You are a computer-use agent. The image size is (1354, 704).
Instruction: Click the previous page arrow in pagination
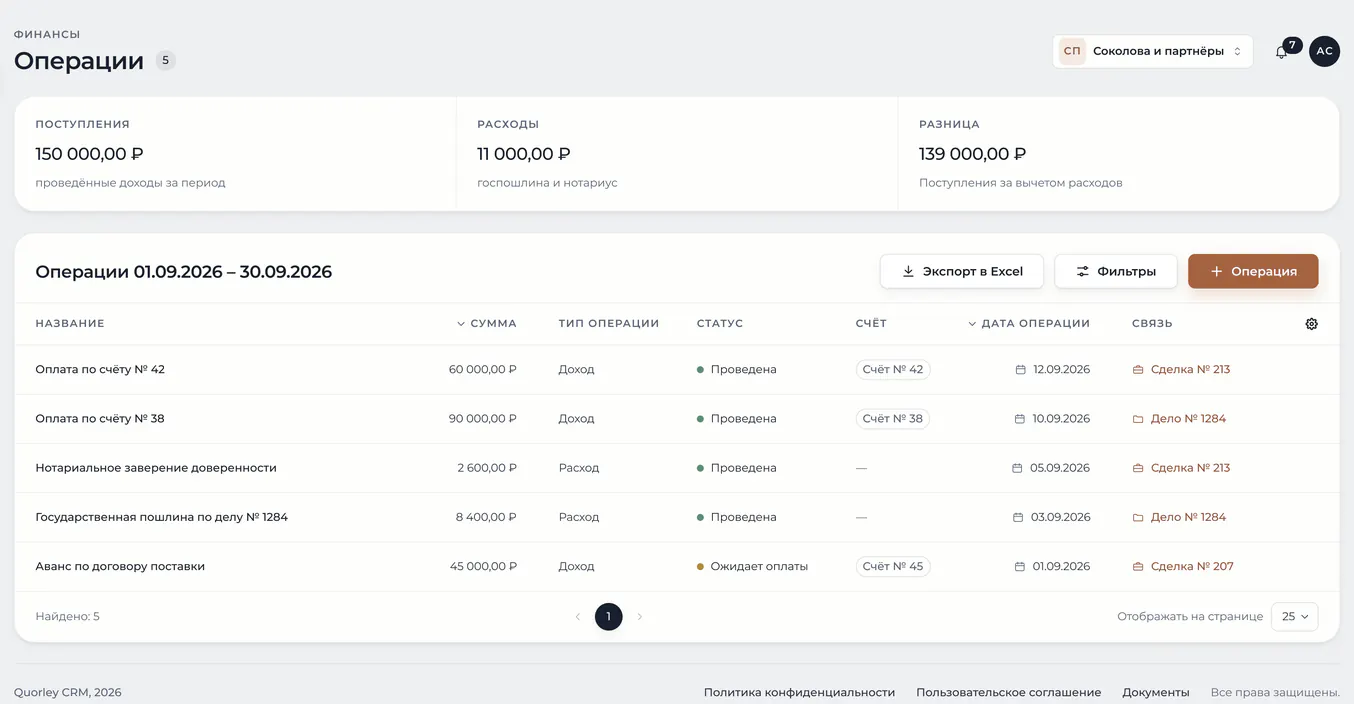pos(578,617)
